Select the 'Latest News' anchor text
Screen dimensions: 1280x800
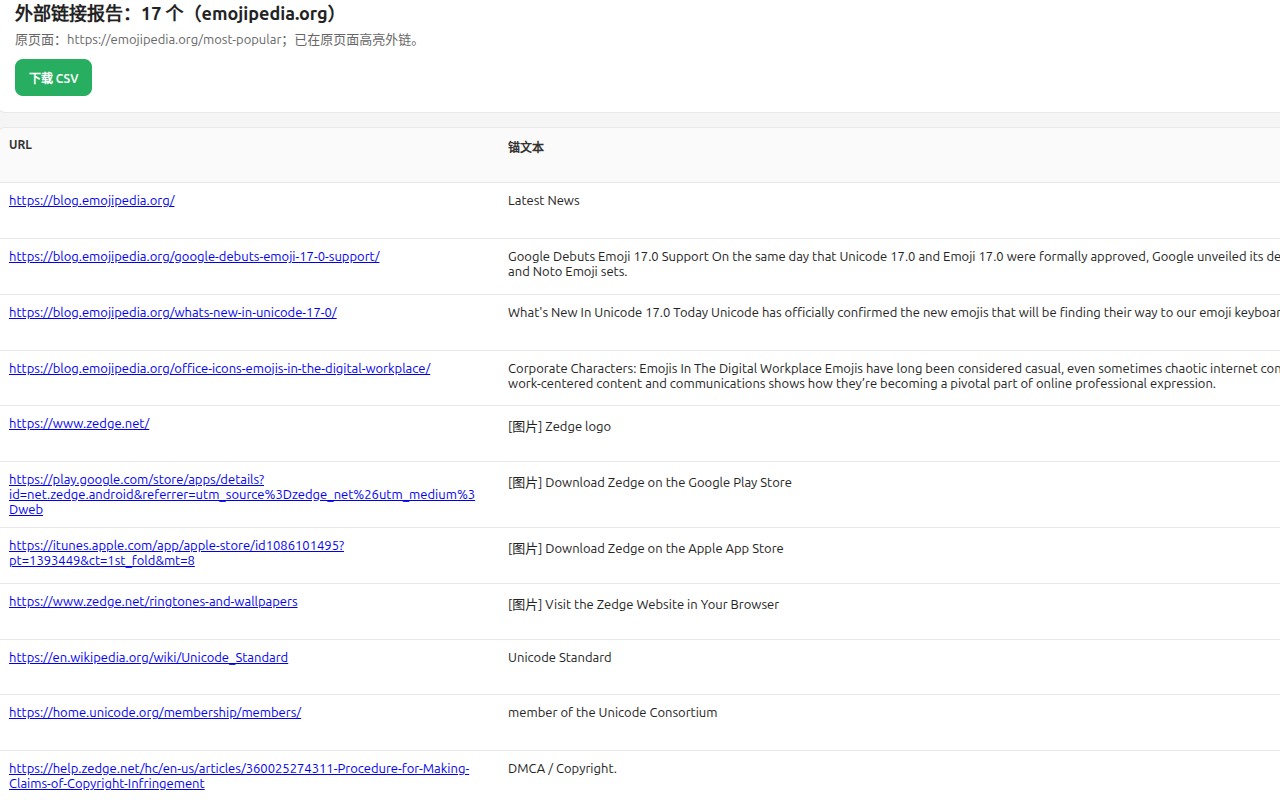(543, 200)
